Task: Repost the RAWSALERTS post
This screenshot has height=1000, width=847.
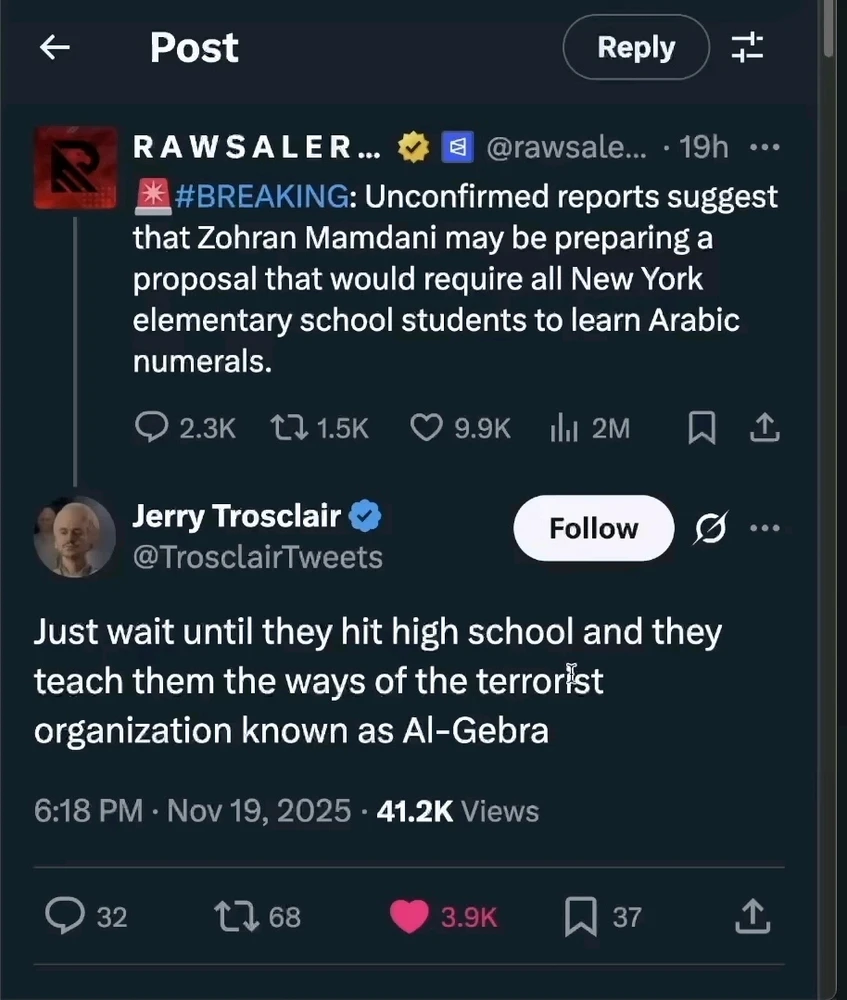Action: 285,428
